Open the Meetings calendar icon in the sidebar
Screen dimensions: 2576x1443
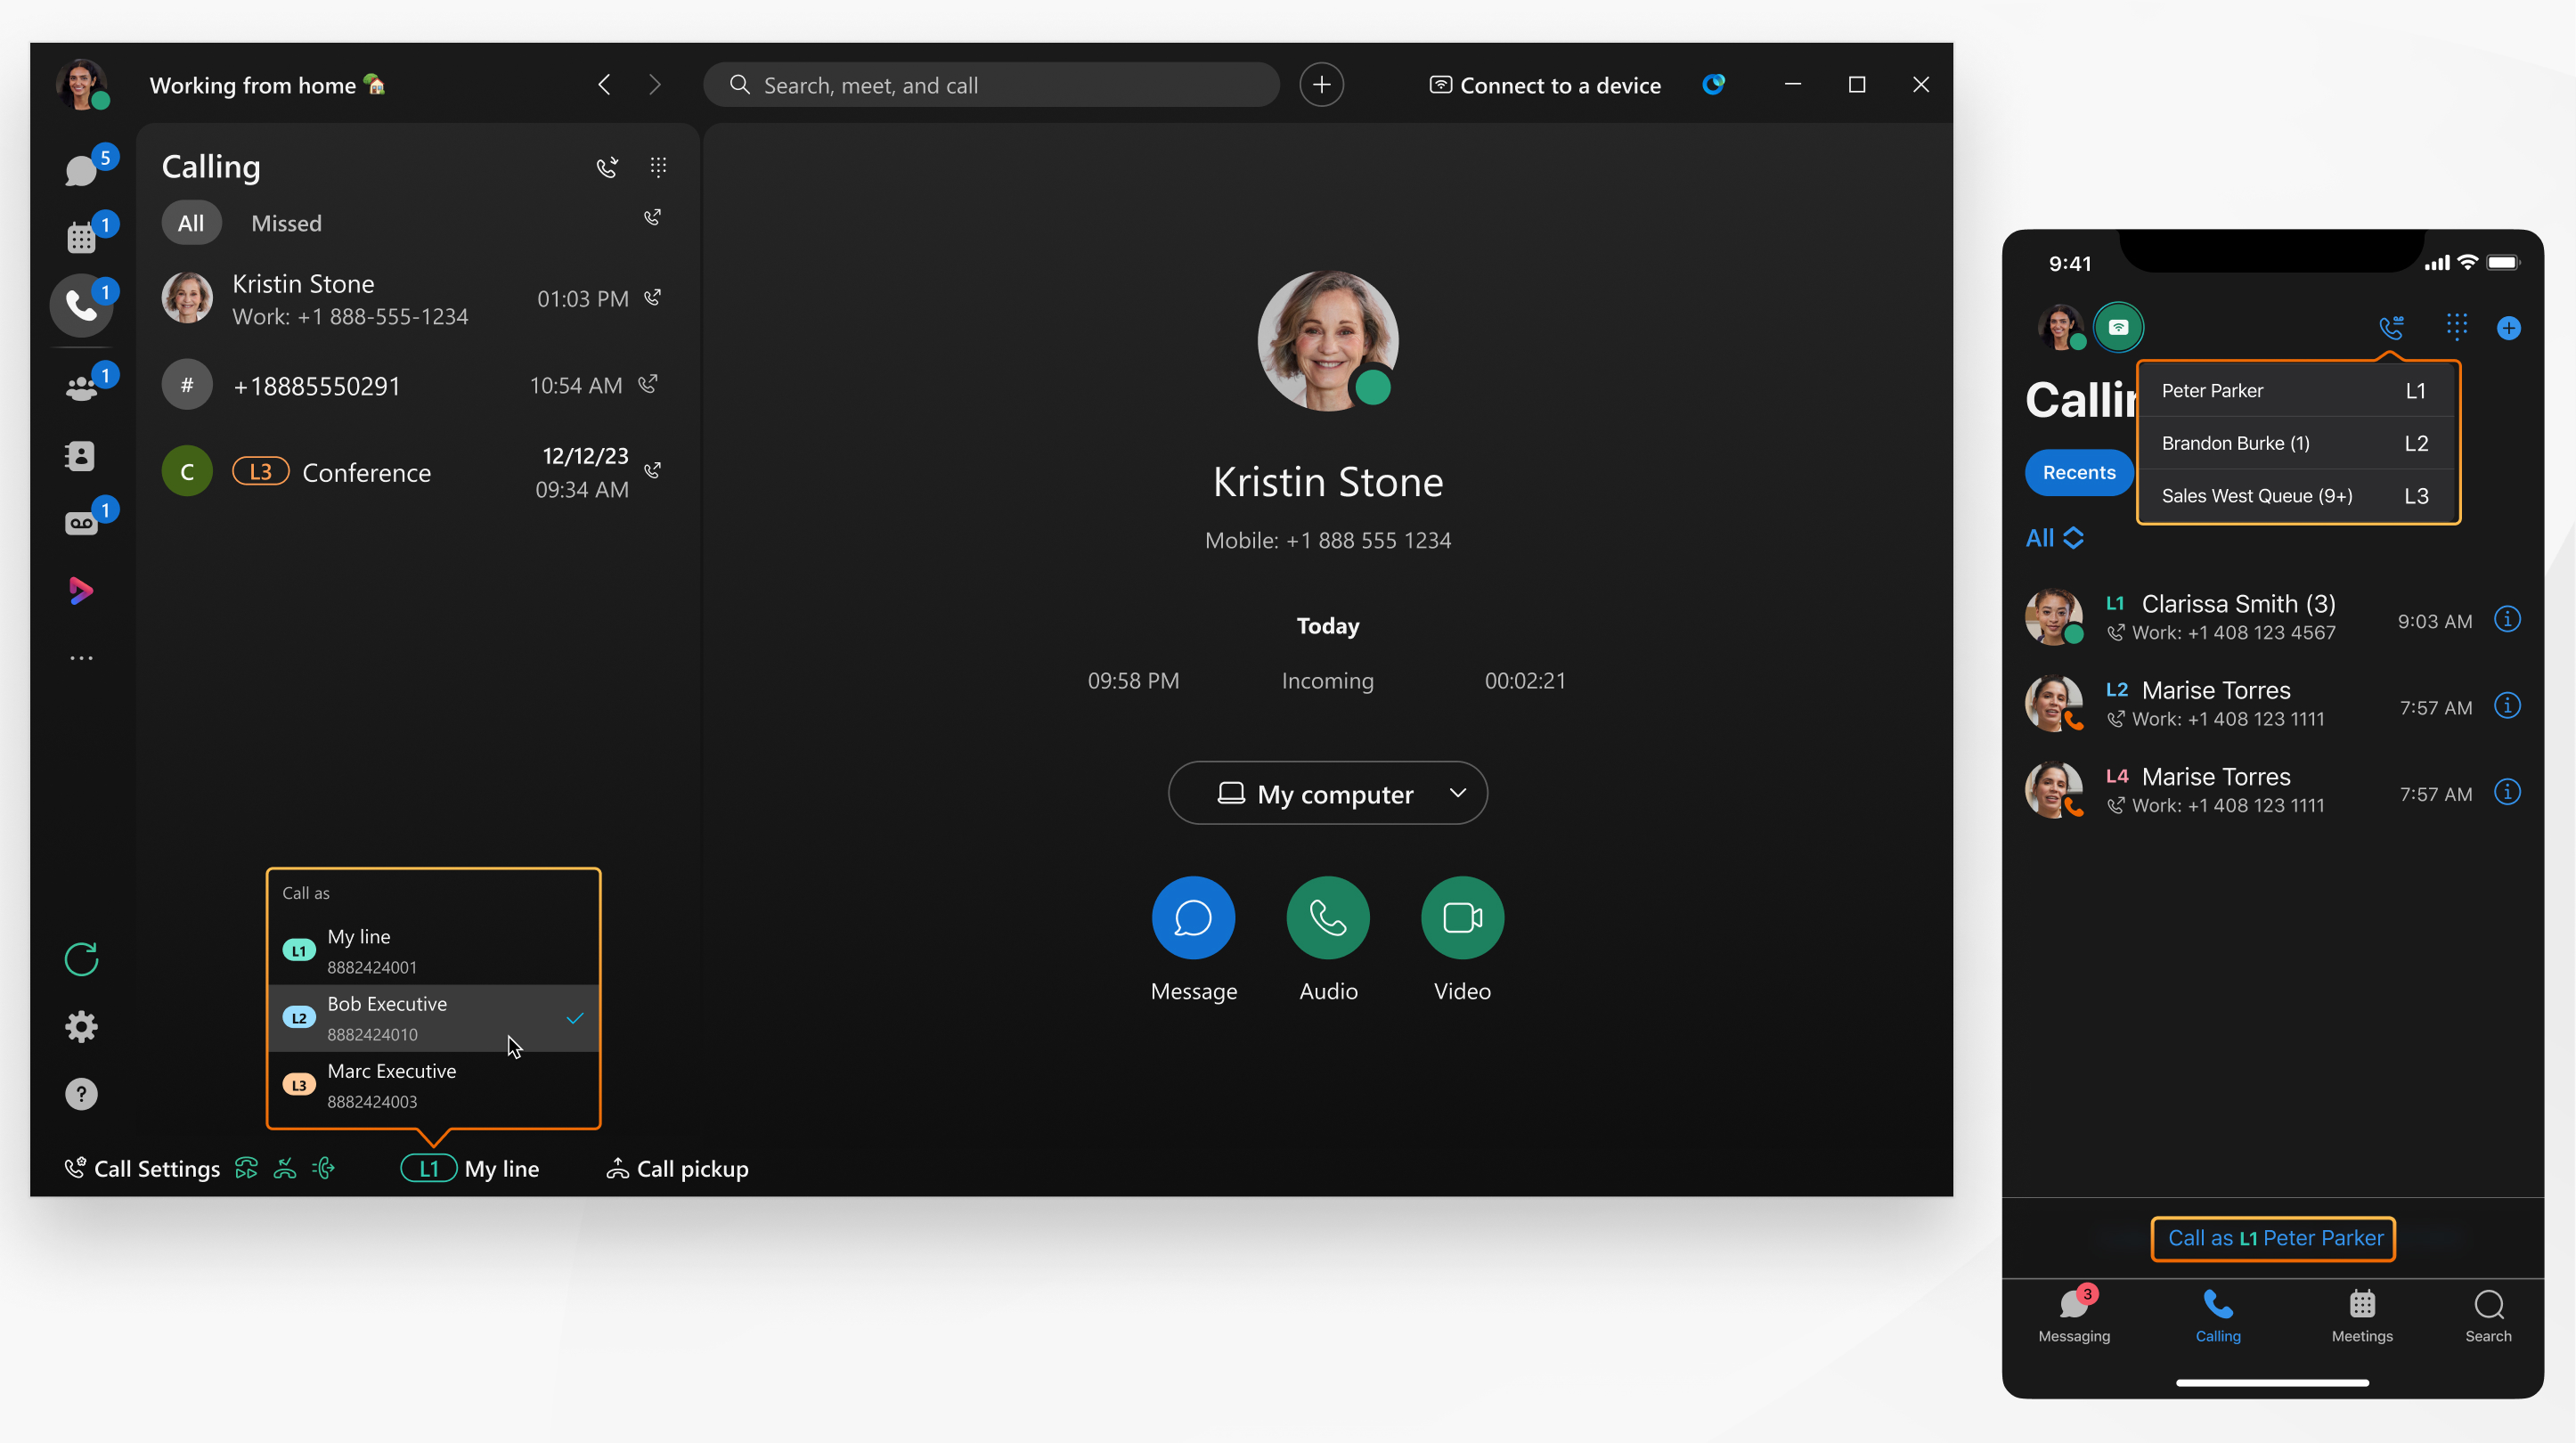(x=82, y=238)
